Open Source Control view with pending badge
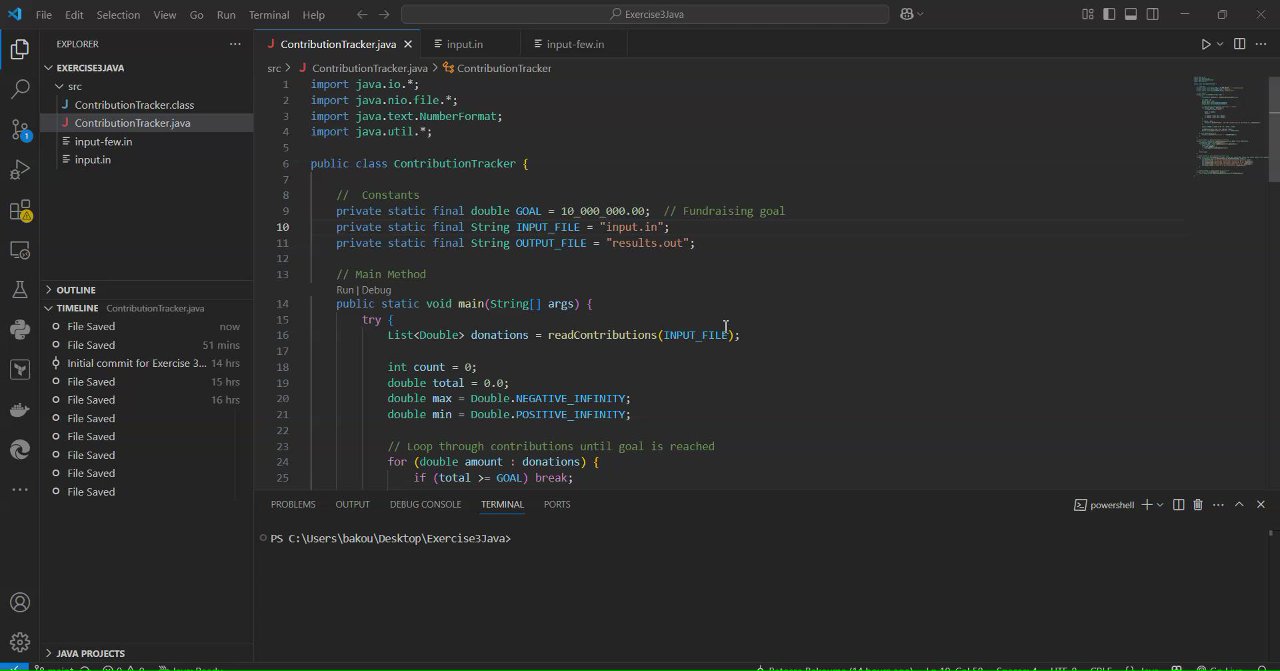Screen dimensions: 1280x671 click(20, 129)
